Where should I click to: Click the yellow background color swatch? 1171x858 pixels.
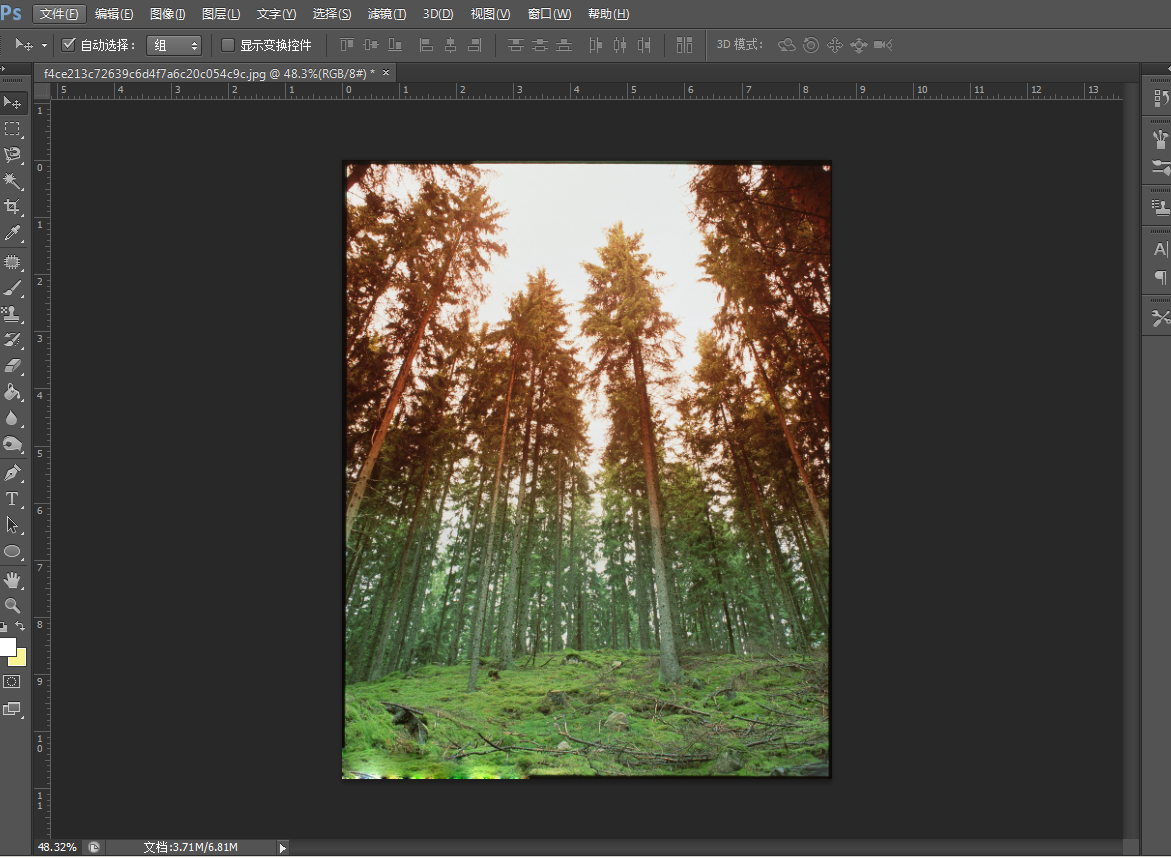click(x=19, y=658)
